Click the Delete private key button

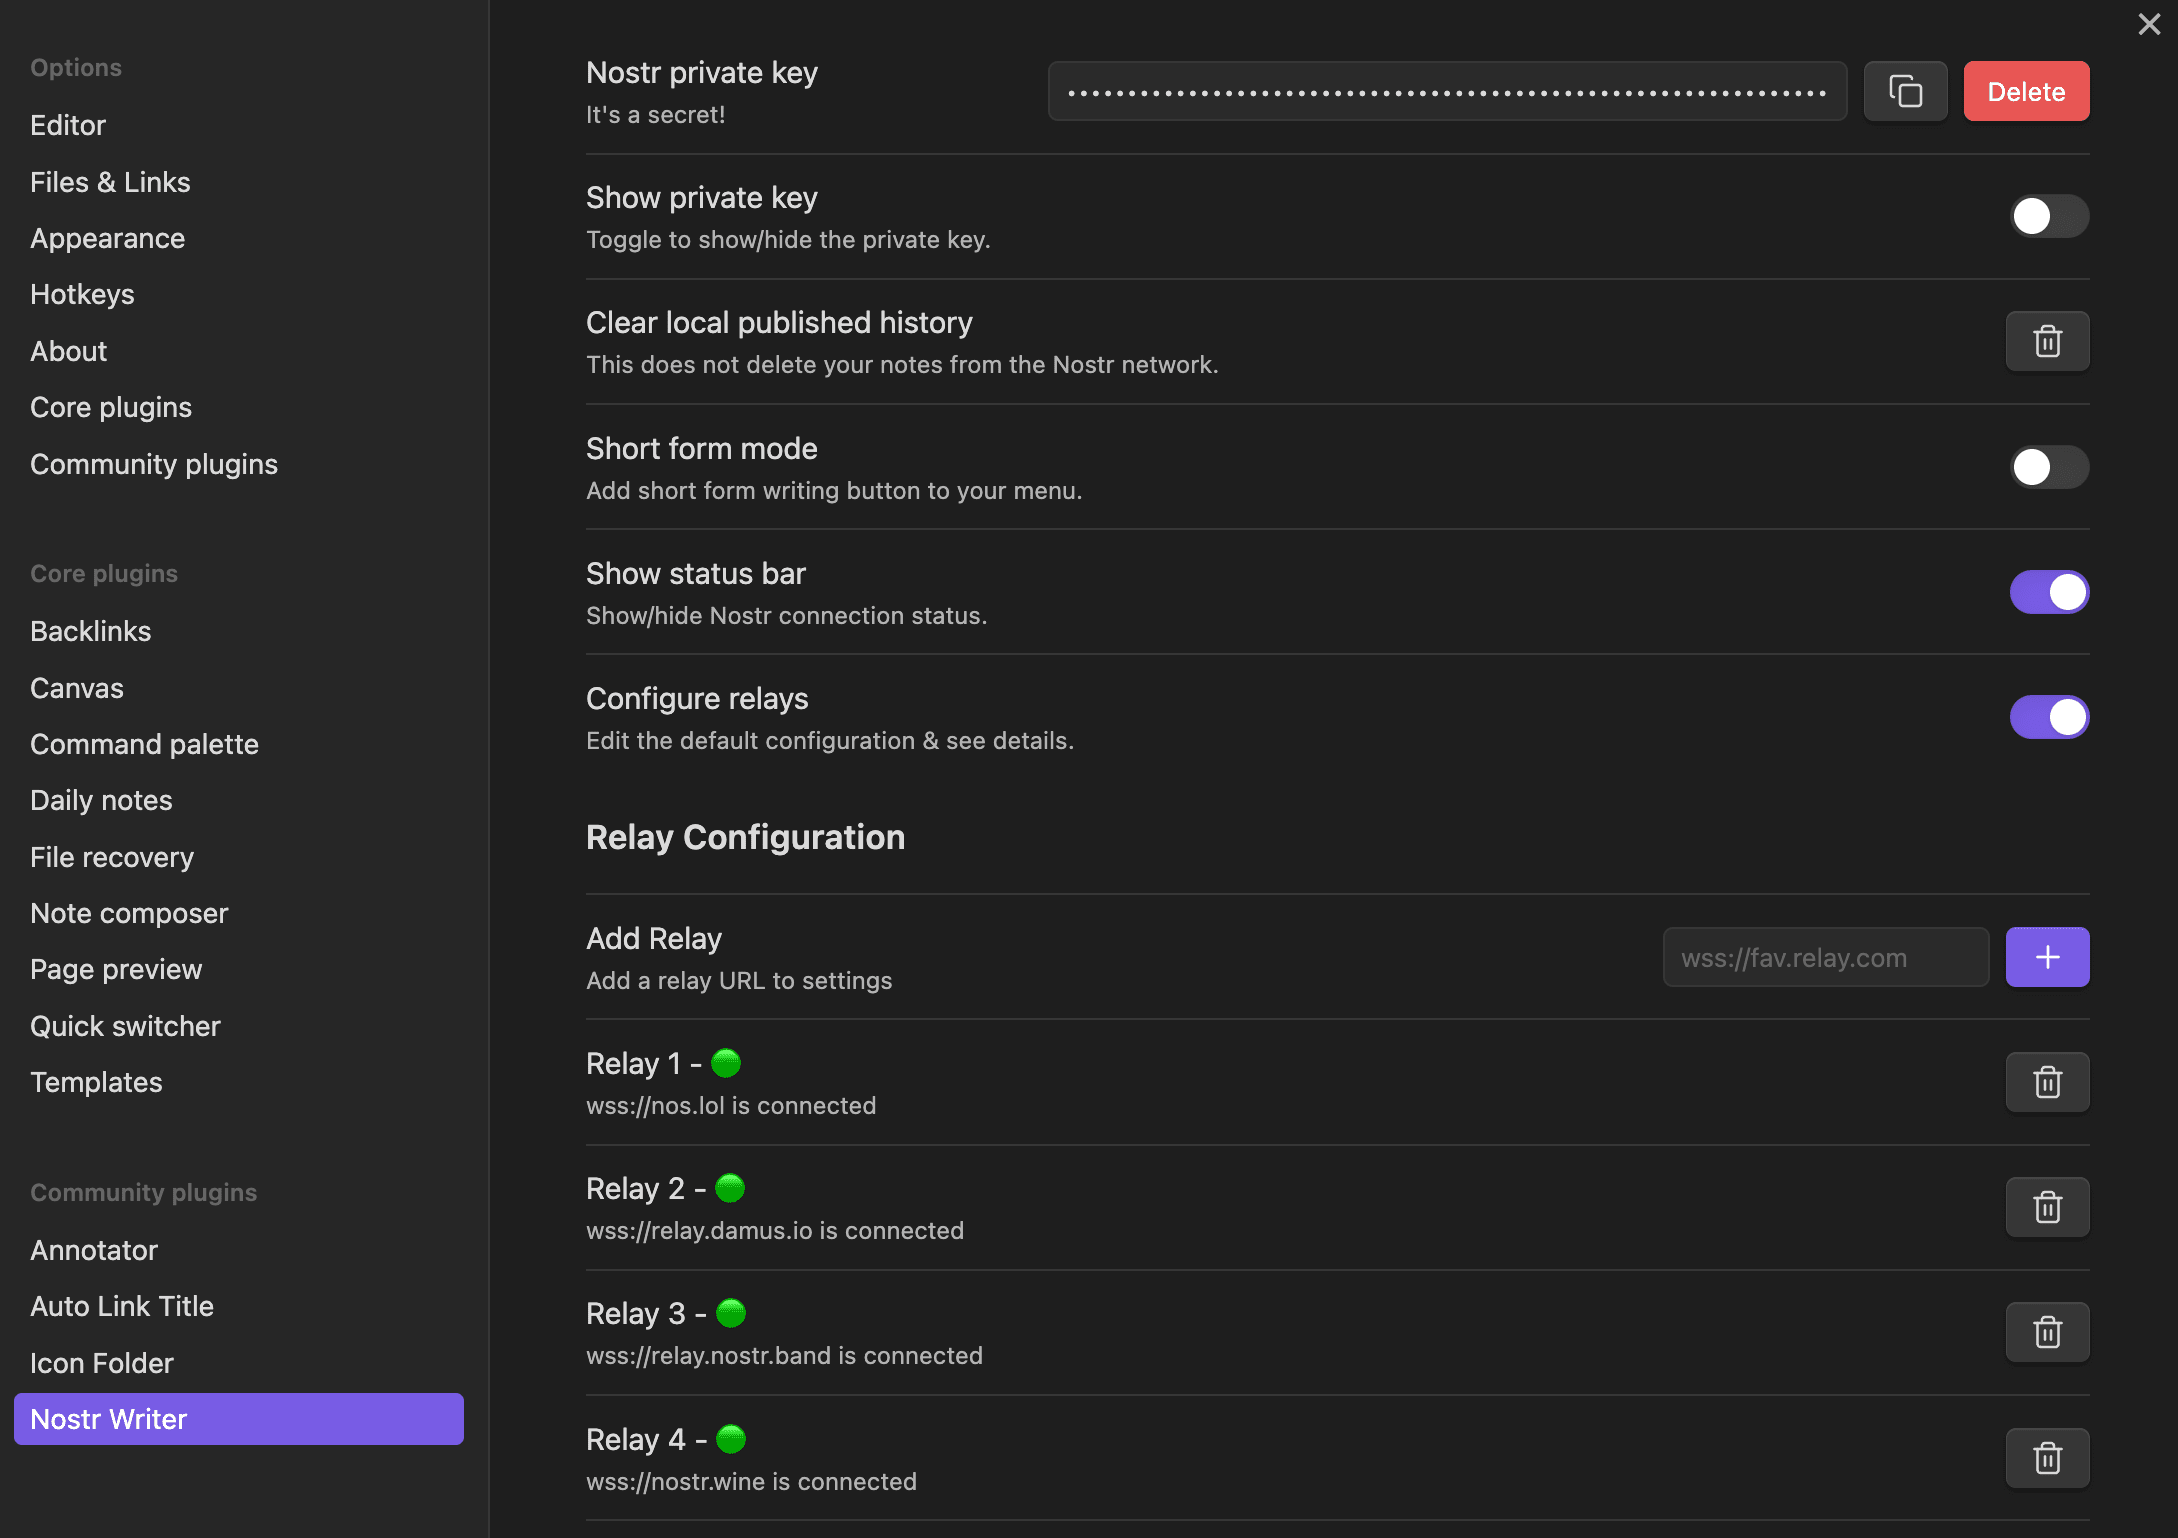[2027, 92]
